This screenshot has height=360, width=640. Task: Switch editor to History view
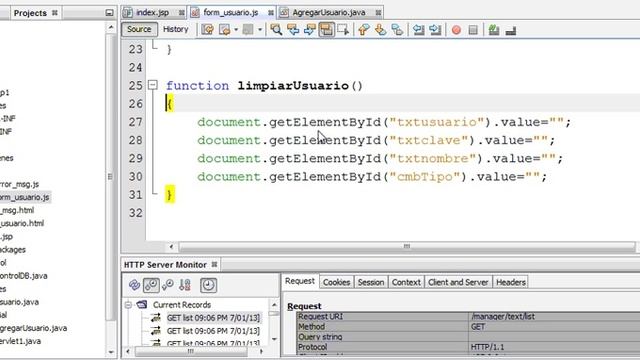coord(176,29)
